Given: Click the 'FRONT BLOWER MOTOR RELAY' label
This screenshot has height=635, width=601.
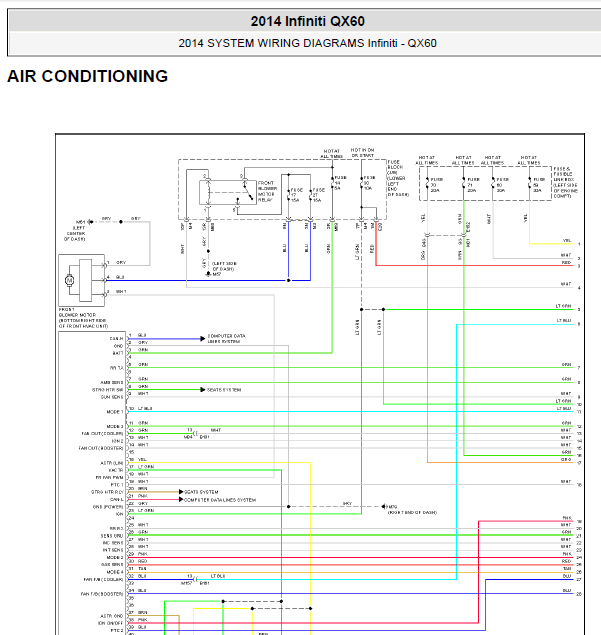Looking at the screenshot, I should (x=267, y=192).
